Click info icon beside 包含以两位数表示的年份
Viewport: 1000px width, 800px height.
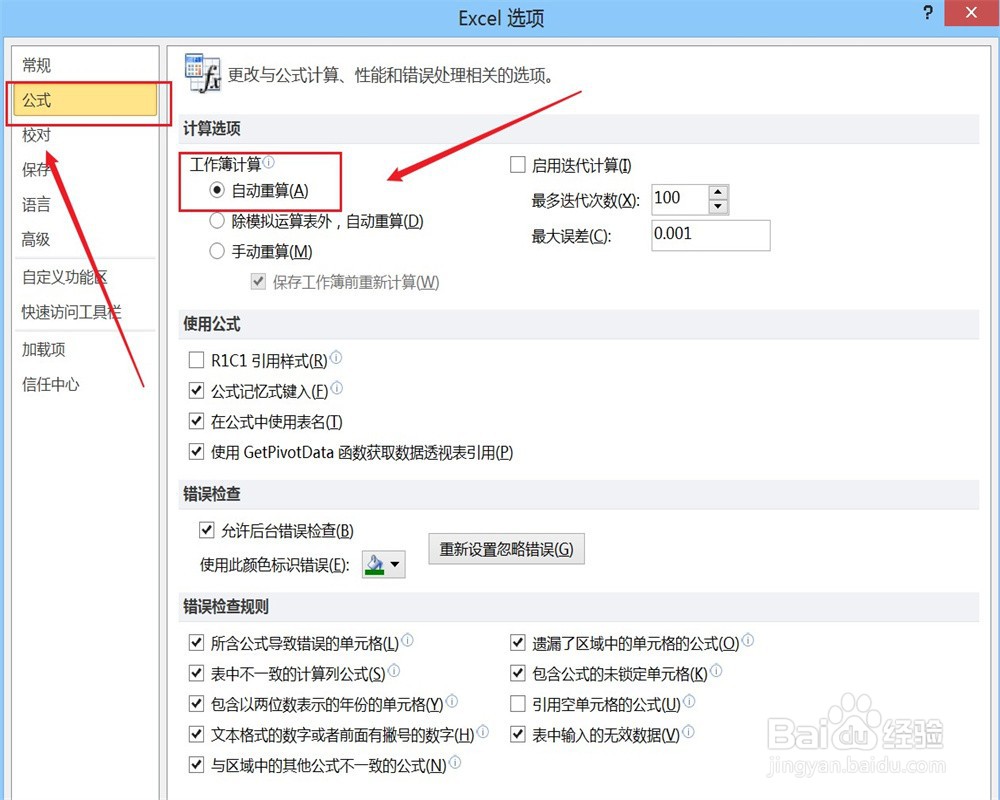452,701
